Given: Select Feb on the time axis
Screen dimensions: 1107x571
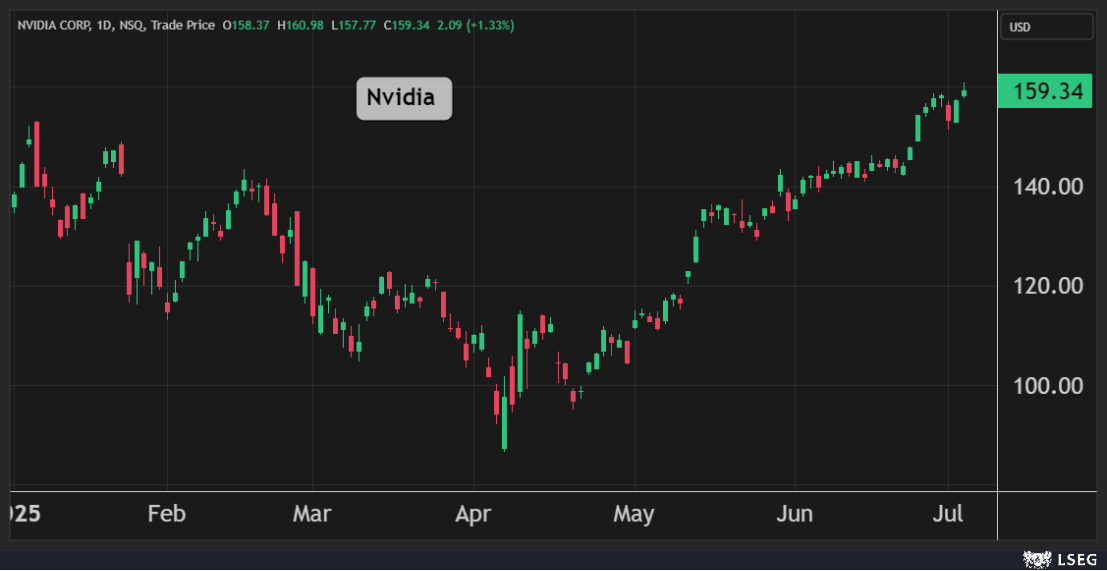Looking at the screenshot, I should 166,515.
